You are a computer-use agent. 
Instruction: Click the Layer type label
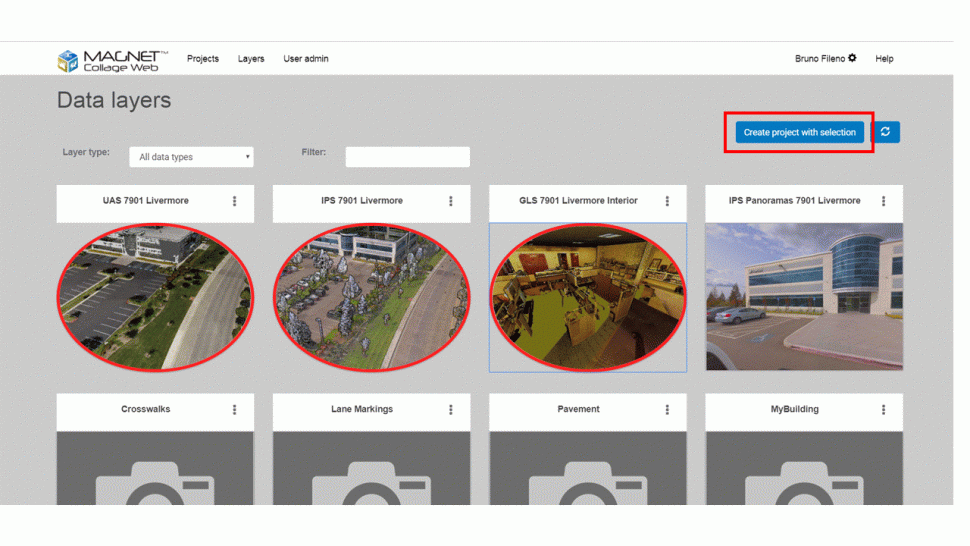point(86,152)
